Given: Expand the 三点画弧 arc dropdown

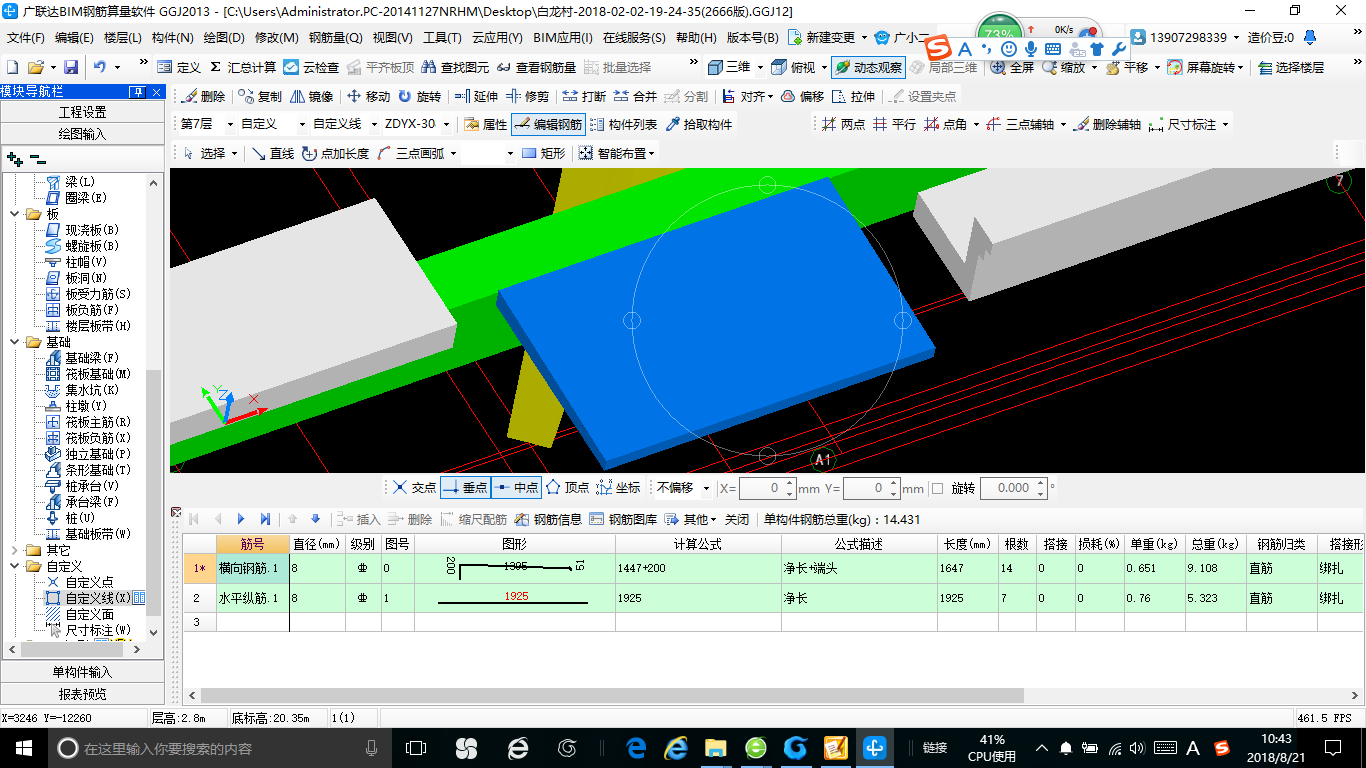Looking at the screenshot, I should click(x=452, y=154).
